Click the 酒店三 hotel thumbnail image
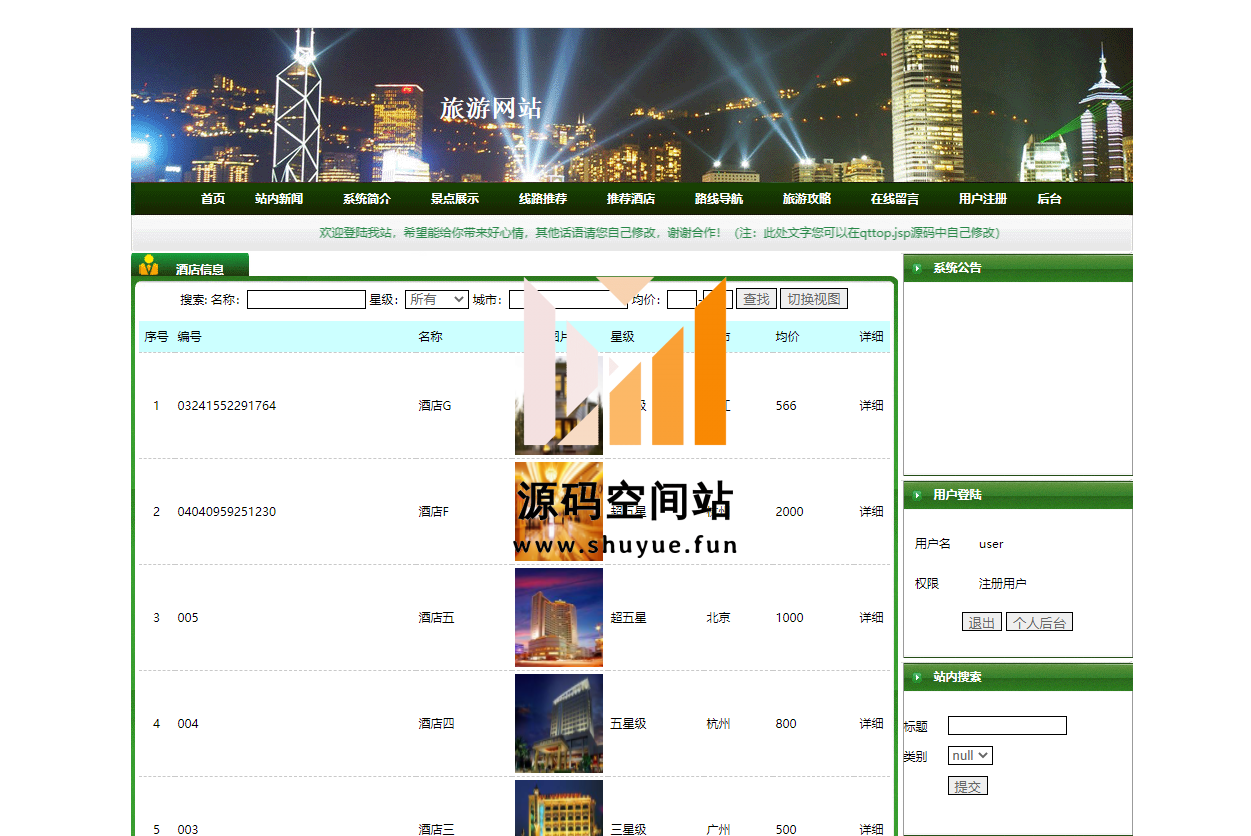The image size is (1251, 836). (x=559, y=808)
